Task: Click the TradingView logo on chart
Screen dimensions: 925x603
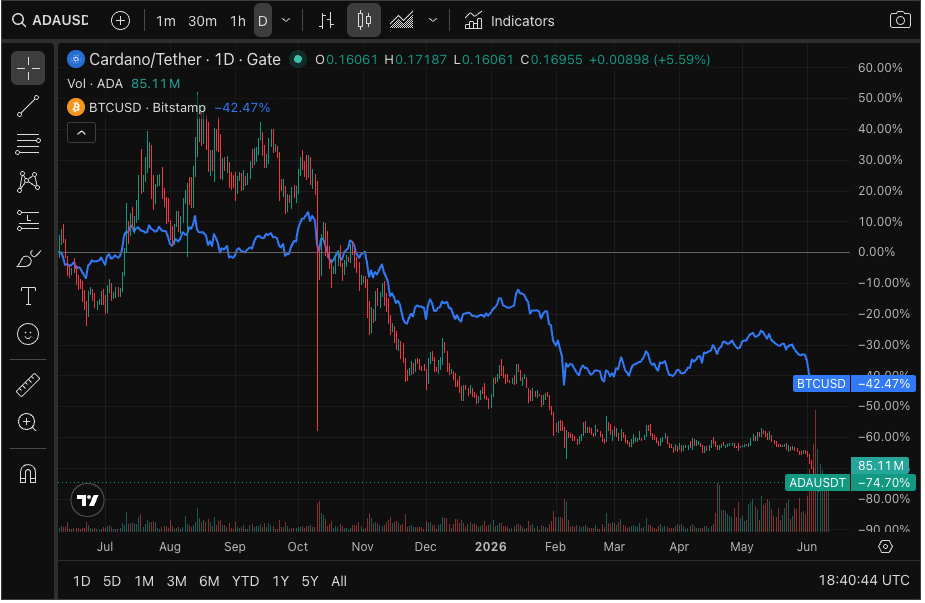Action: [x=87, y=500]
